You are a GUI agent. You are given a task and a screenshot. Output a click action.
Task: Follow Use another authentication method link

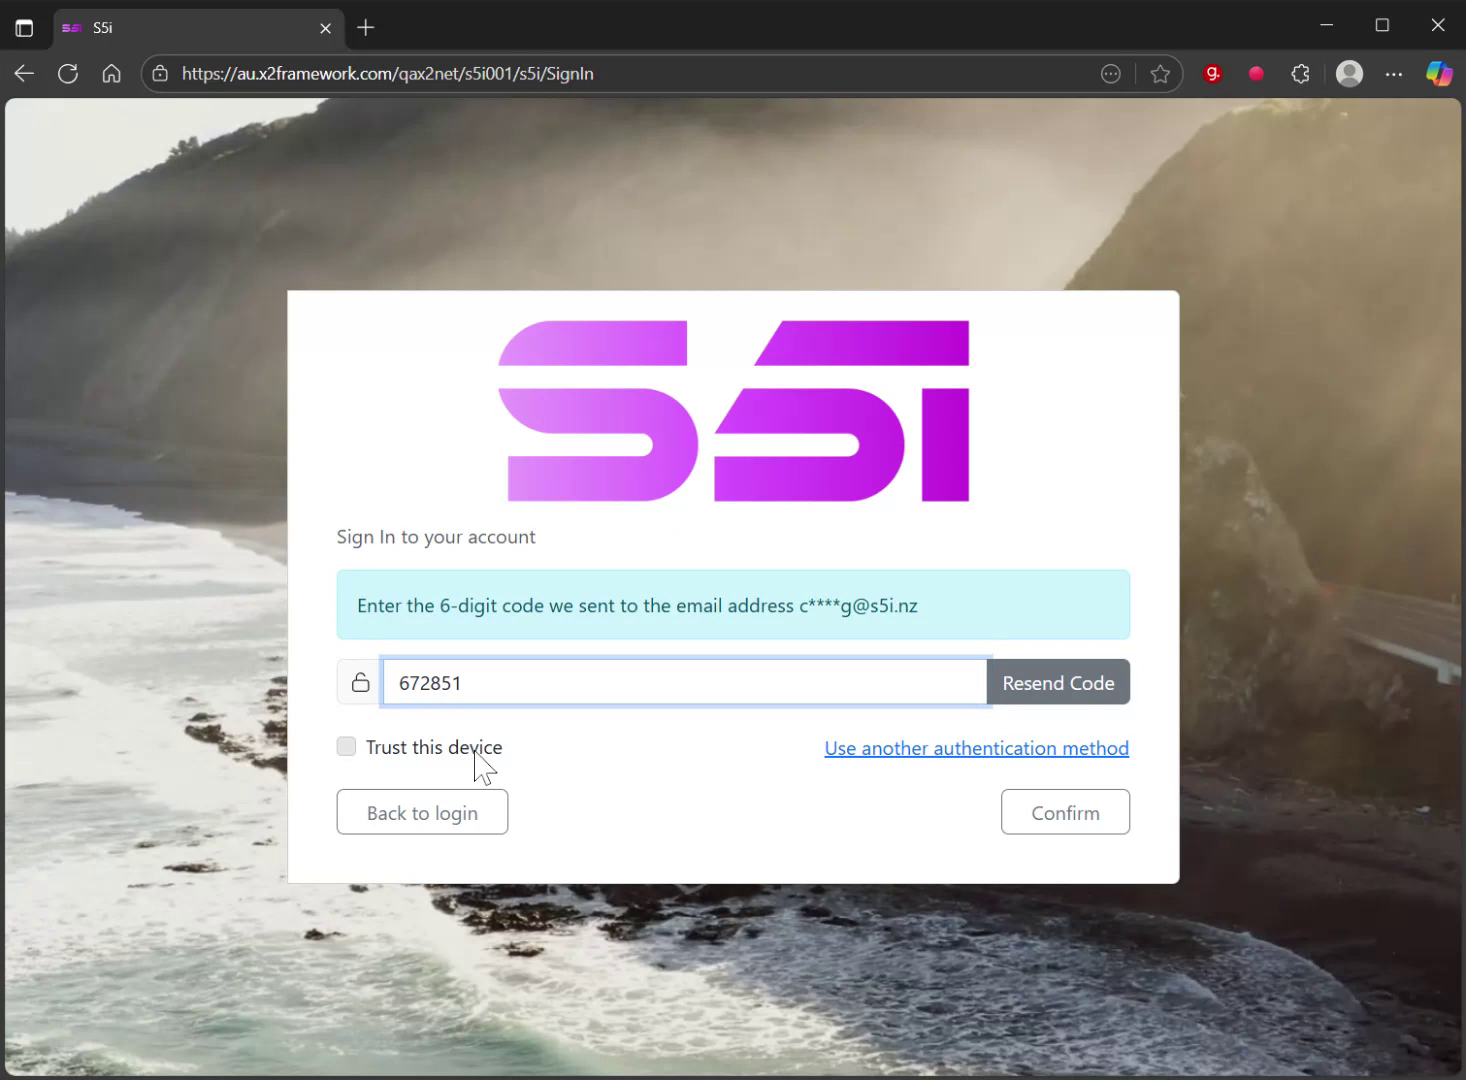pyautogui.click(x=976, y=748)
